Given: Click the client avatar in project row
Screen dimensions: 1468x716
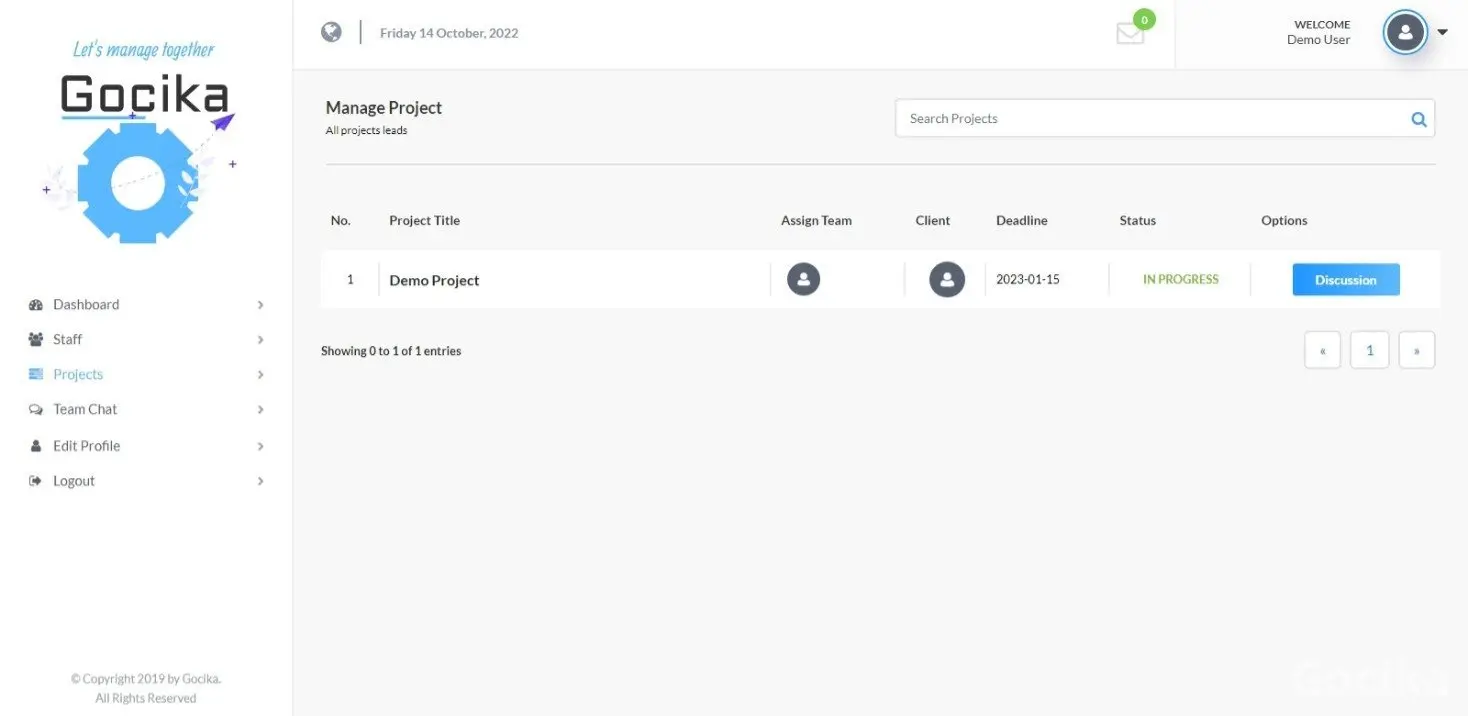Looking at the screenshot, I should tap(946, 279).
